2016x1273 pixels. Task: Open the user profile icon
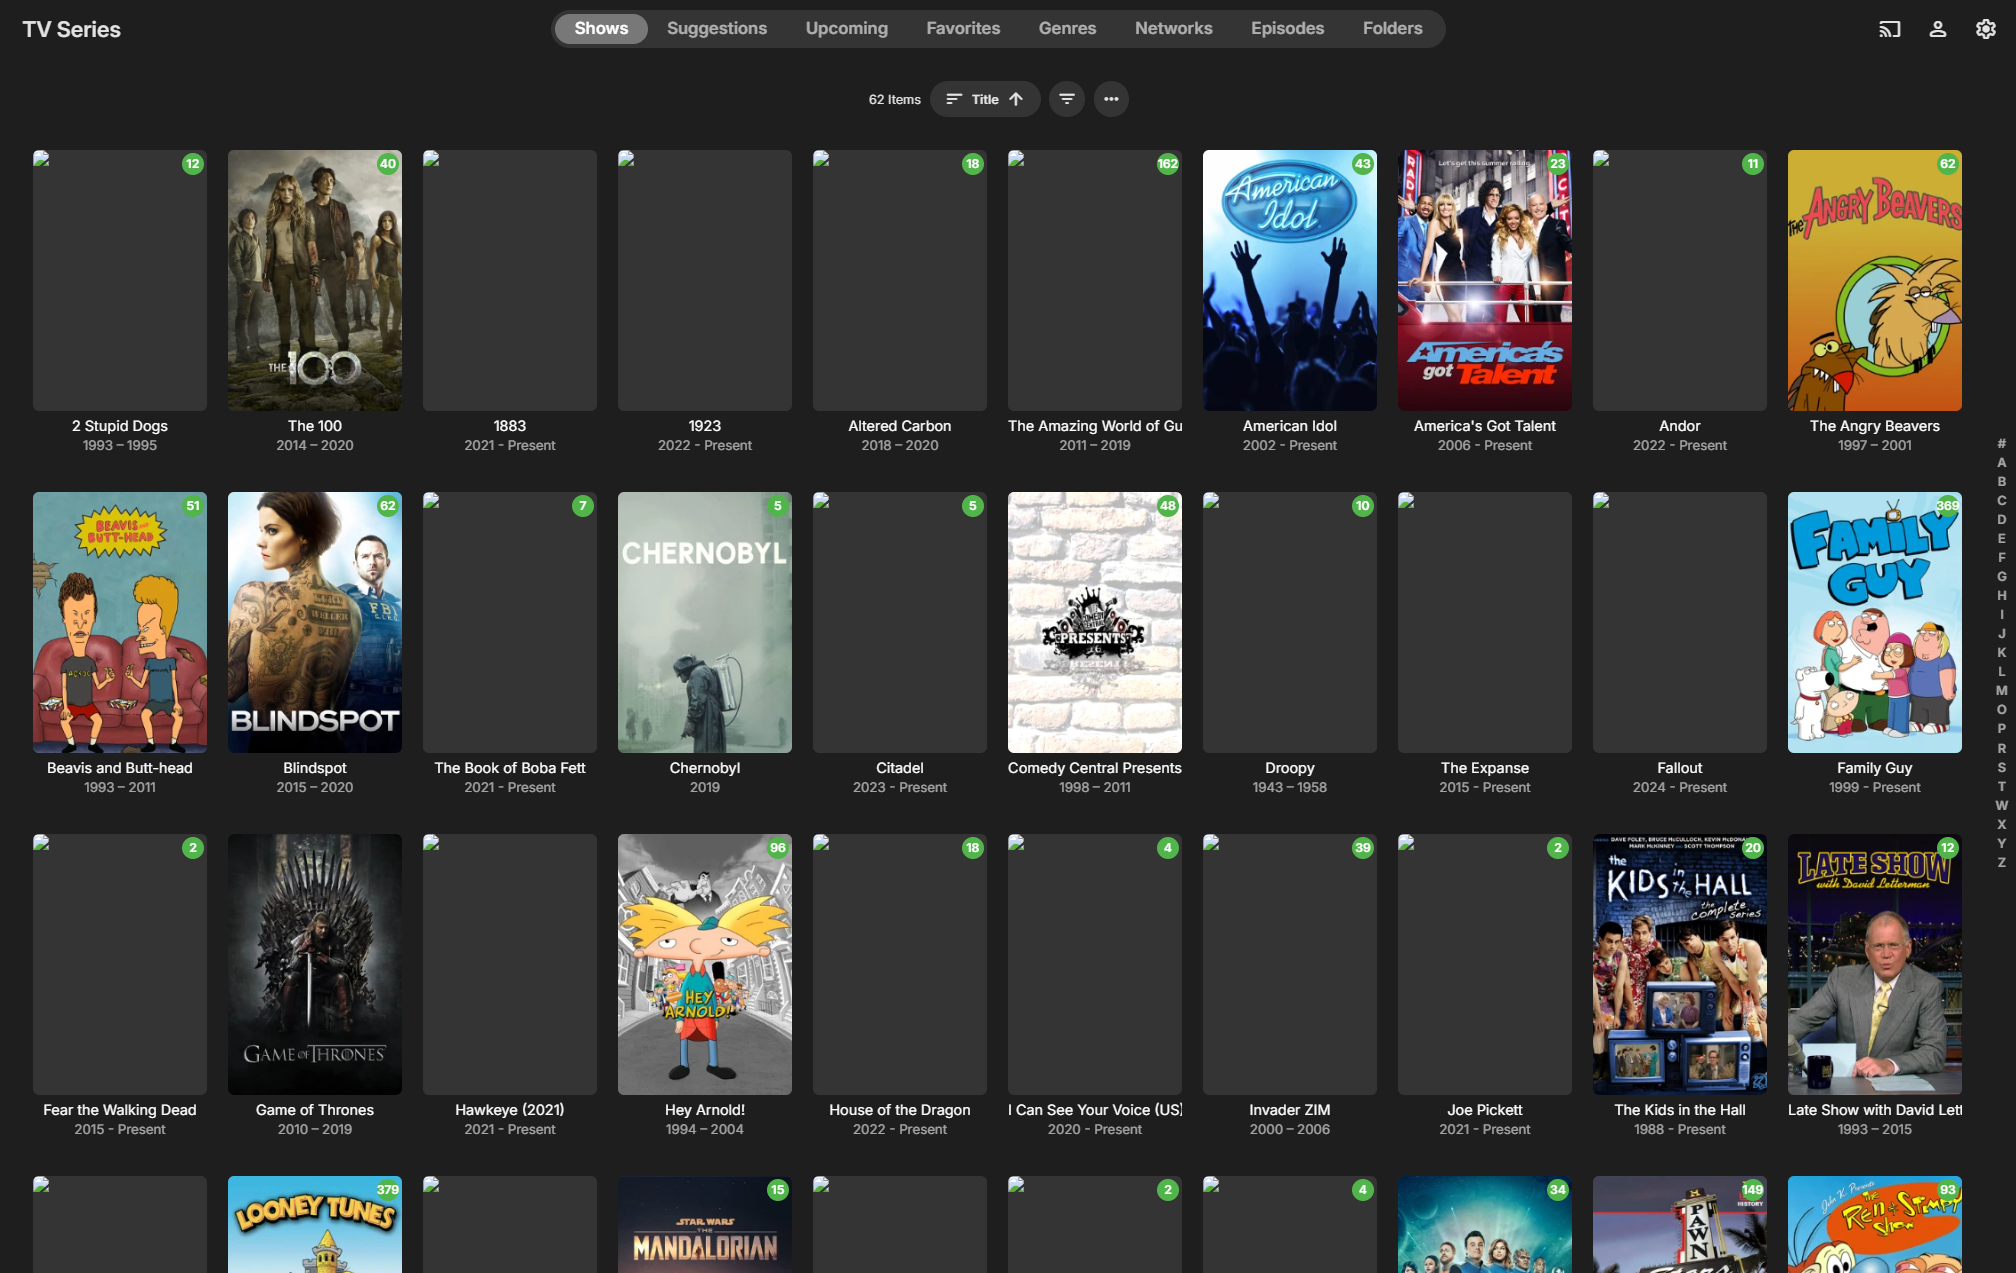(x=1937, y=29)
